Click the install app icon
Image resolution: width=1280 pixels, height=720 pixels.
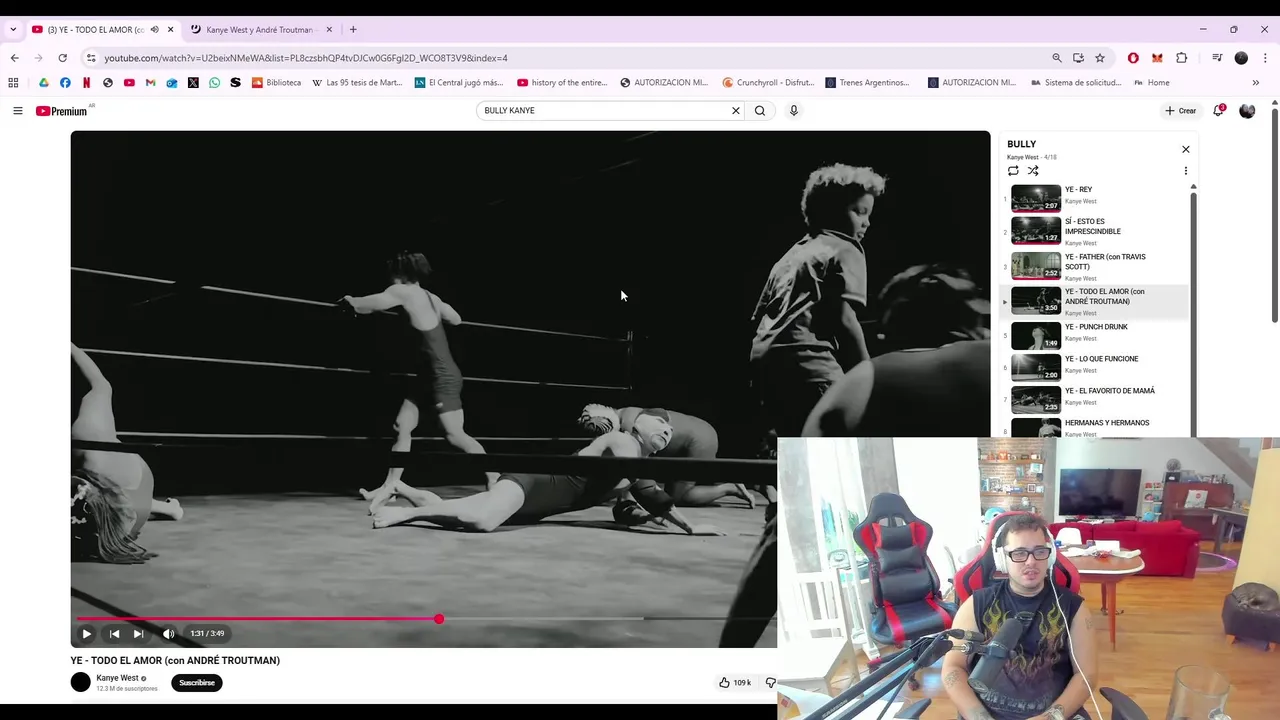1078,58
